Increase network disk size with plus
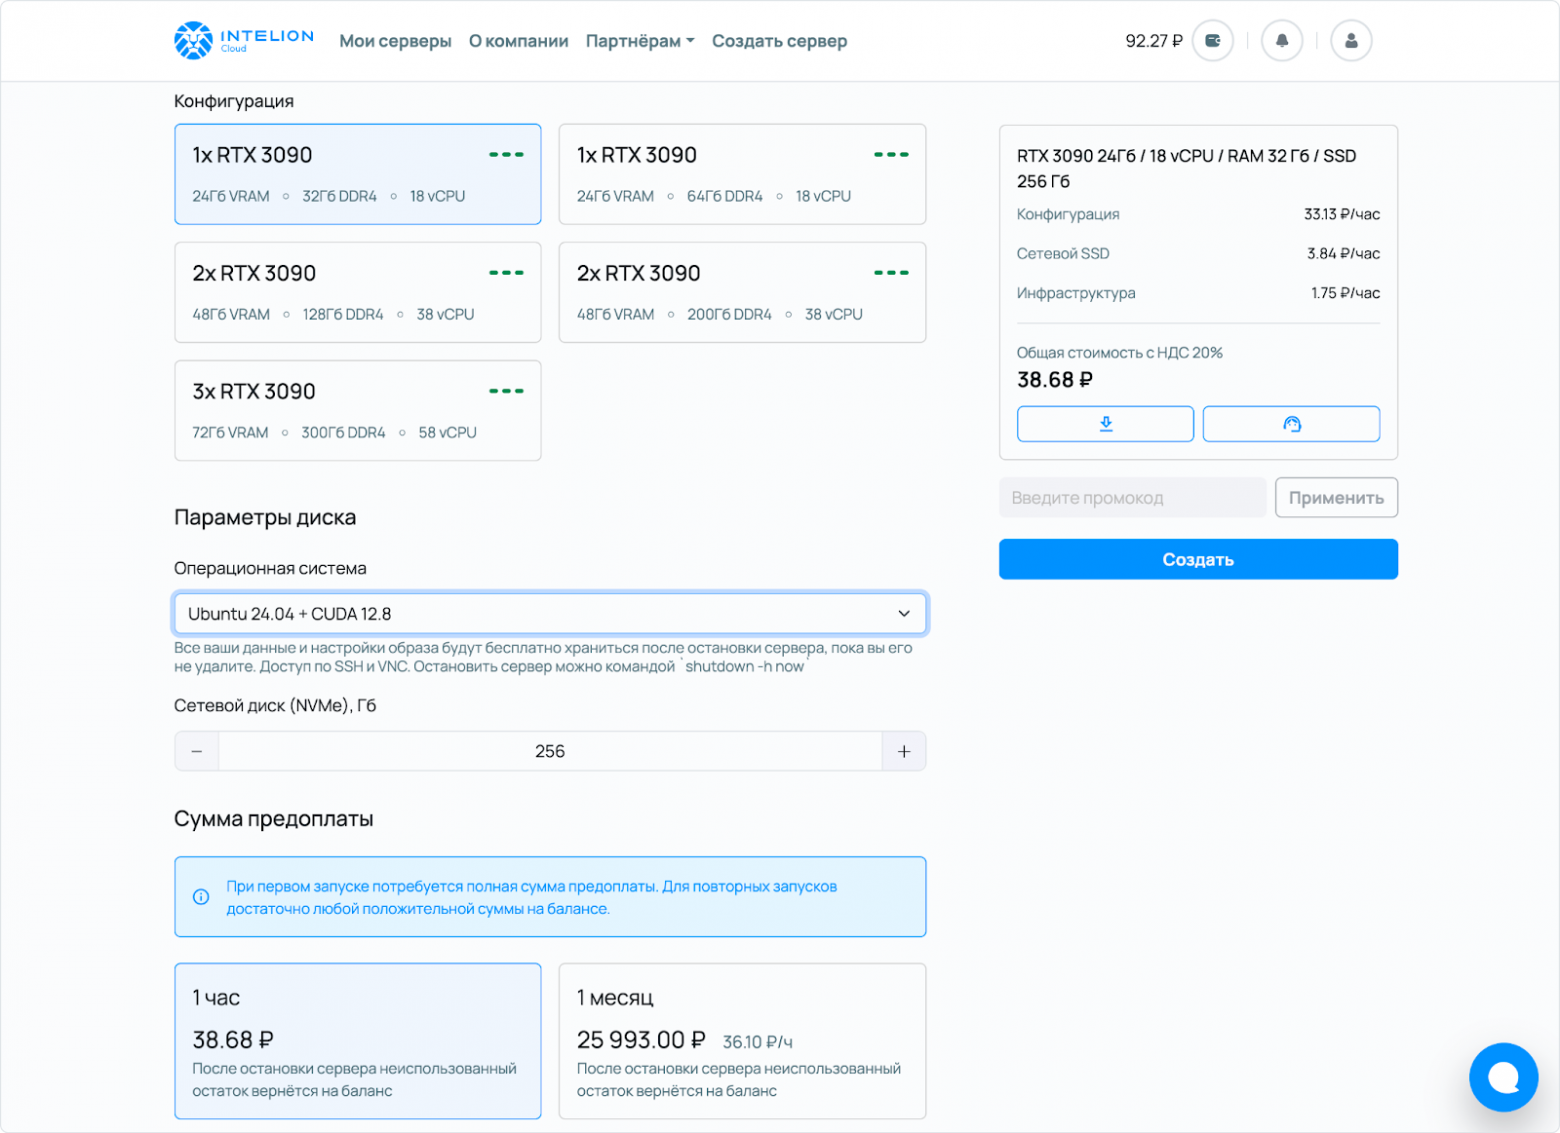Screen dimensions: 1560x1133 [x=903, y=751]
